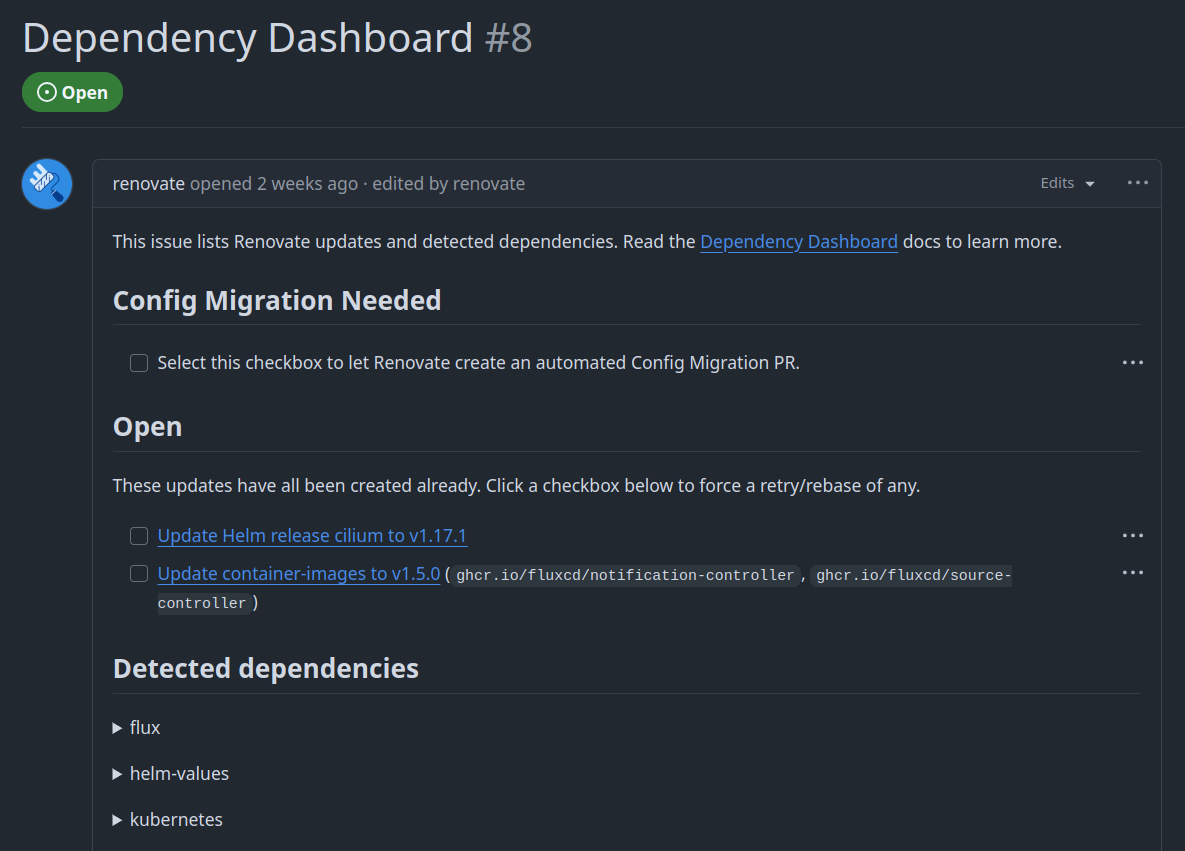Expand the flux dependencies section

pos(136,728)
